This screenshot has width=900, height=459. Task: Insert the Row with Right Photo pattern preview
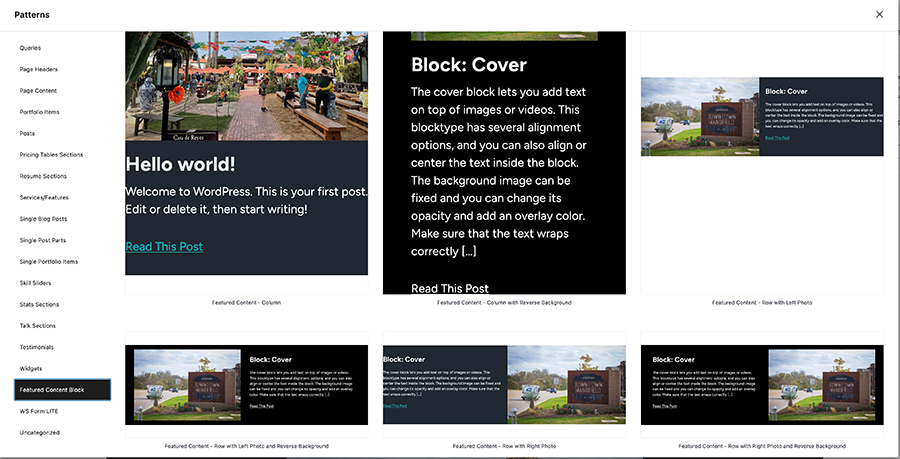pos(504,385)
